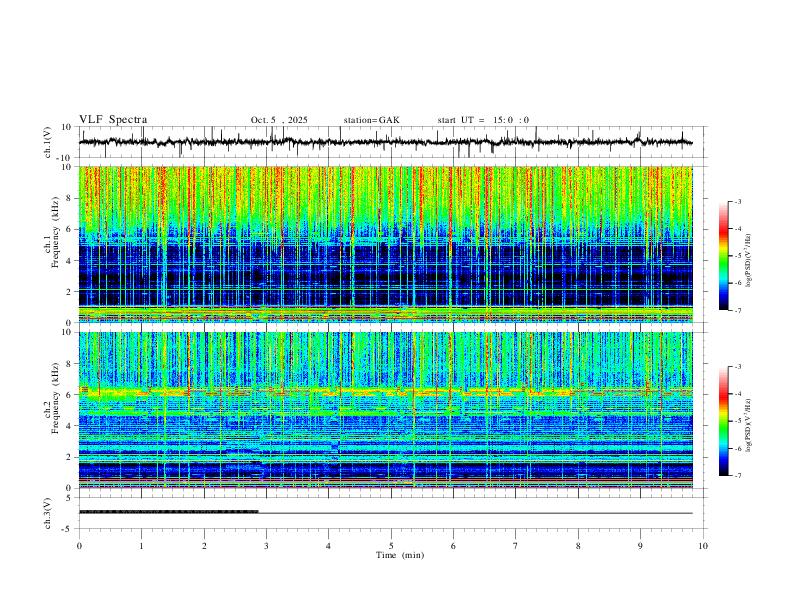Click the "-5" tick on the ch.3(V) axis

click(x=68, y=529)
